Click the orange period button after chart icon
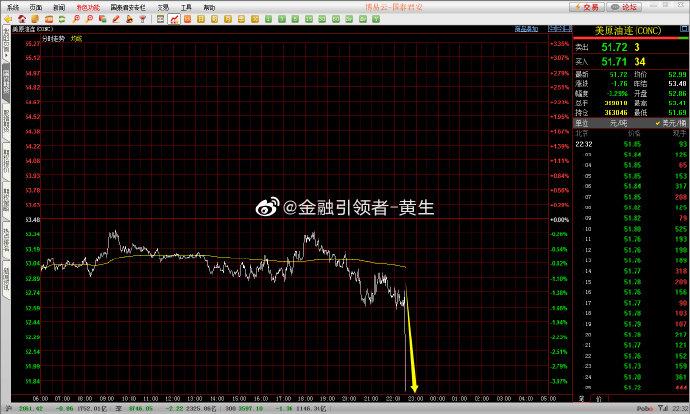 point(189,19)
